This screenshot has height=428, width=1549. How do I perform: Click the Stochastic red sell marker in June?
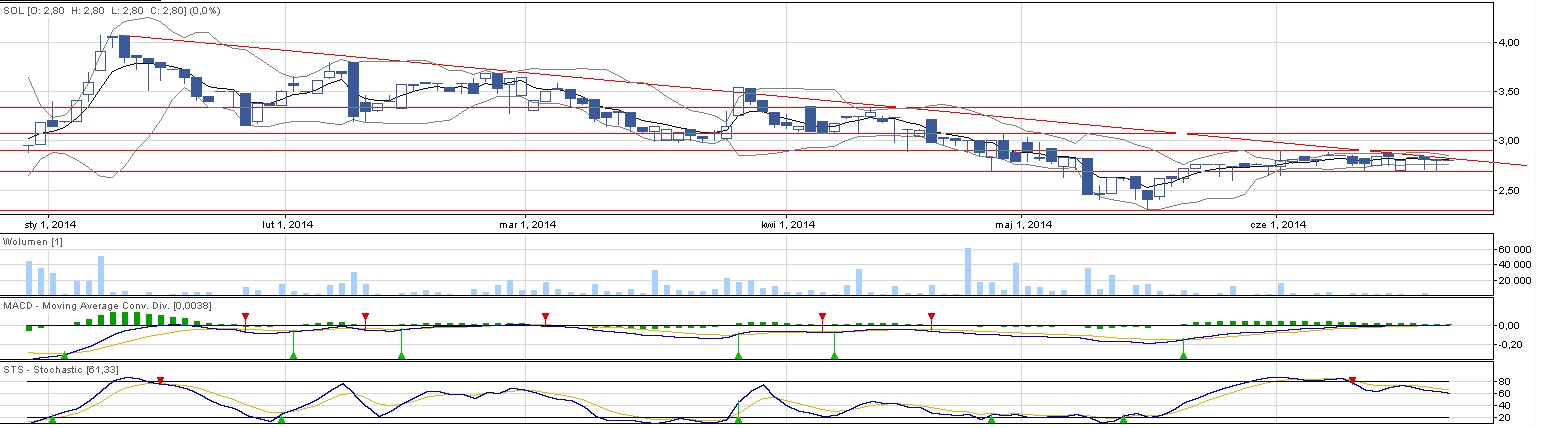coord(1352,380)
